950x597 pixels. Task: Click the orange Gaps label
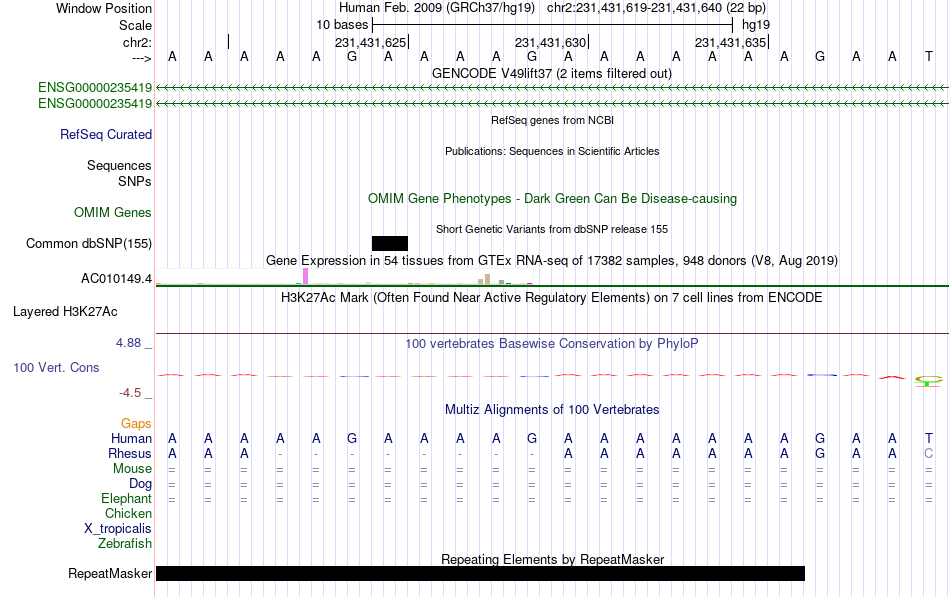point(136,424)
